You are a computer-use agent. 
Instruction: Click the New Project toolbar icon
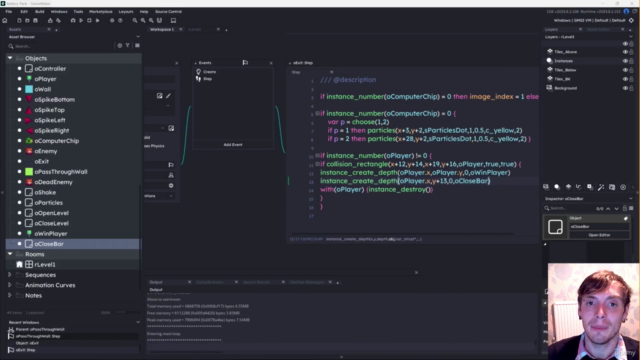coord(19,20)
